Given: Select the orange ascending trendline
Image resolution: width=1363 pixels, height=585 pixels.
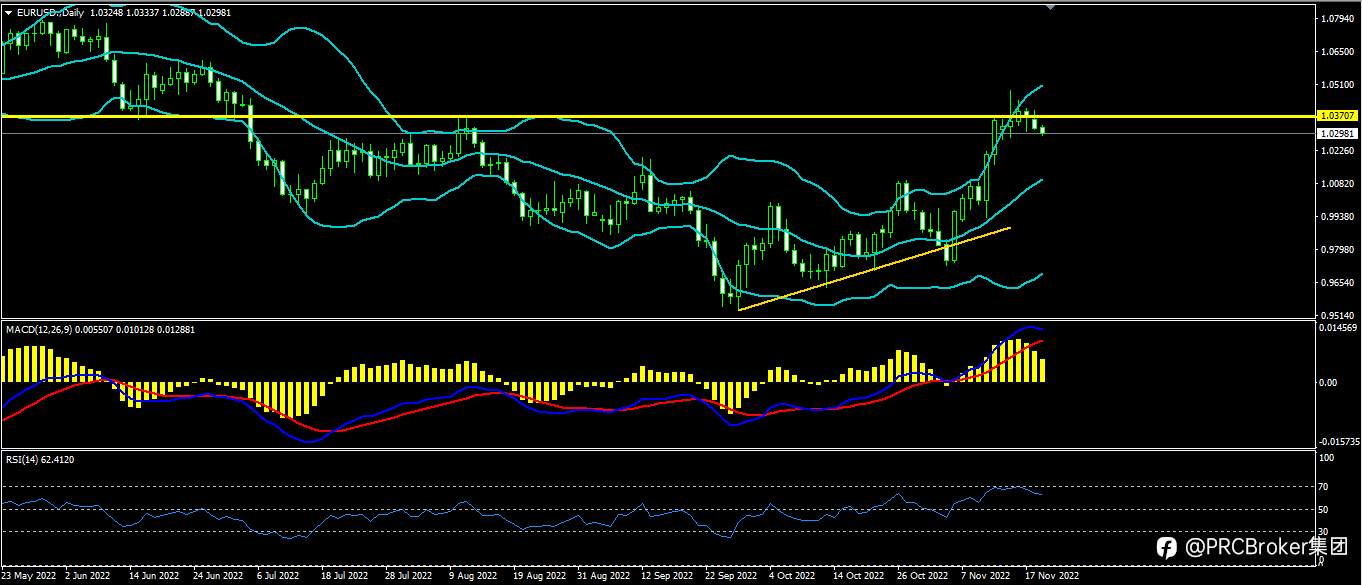Looking at the screenshot, I should 875,269.
